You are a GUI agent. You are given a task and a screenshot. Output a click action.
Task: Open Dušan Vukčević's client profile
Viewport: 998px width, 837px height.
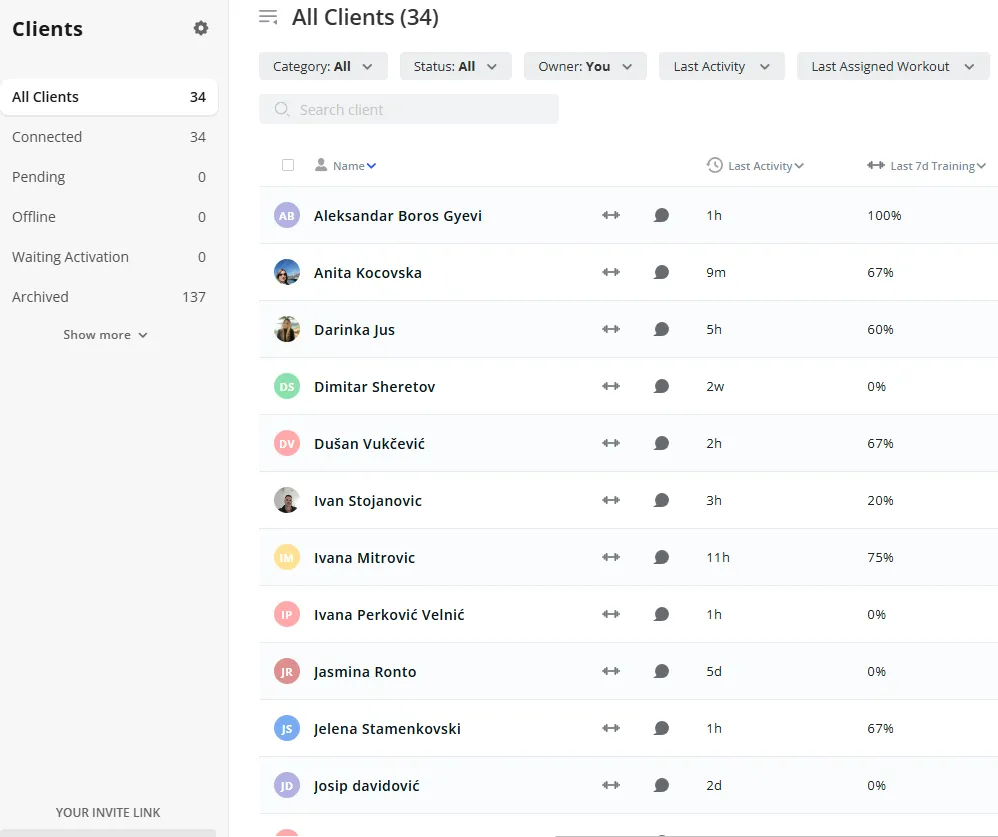(x=369, y=443)
